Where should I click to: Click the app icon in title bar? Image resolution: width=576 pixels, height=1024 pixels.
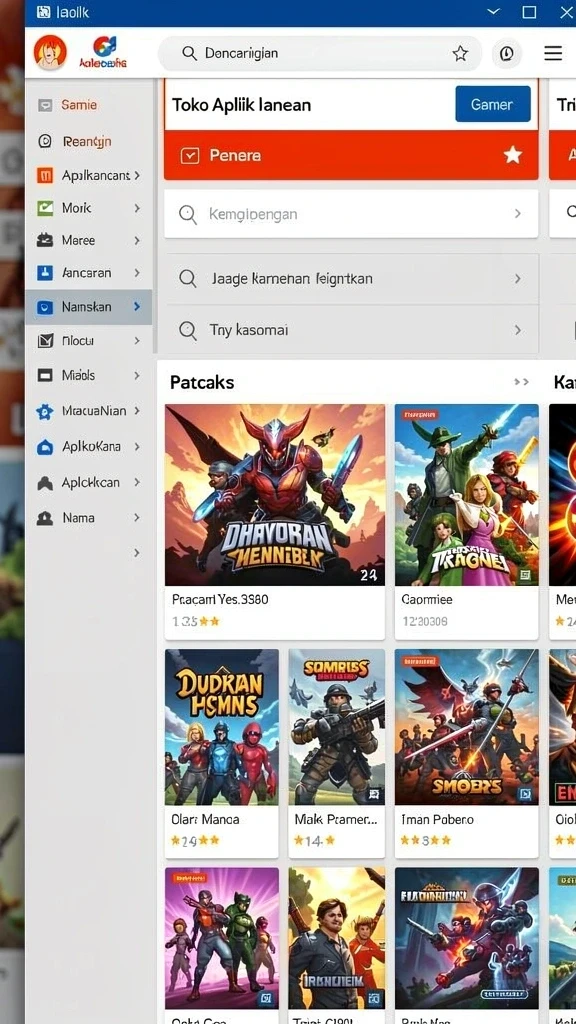point(44,12)
